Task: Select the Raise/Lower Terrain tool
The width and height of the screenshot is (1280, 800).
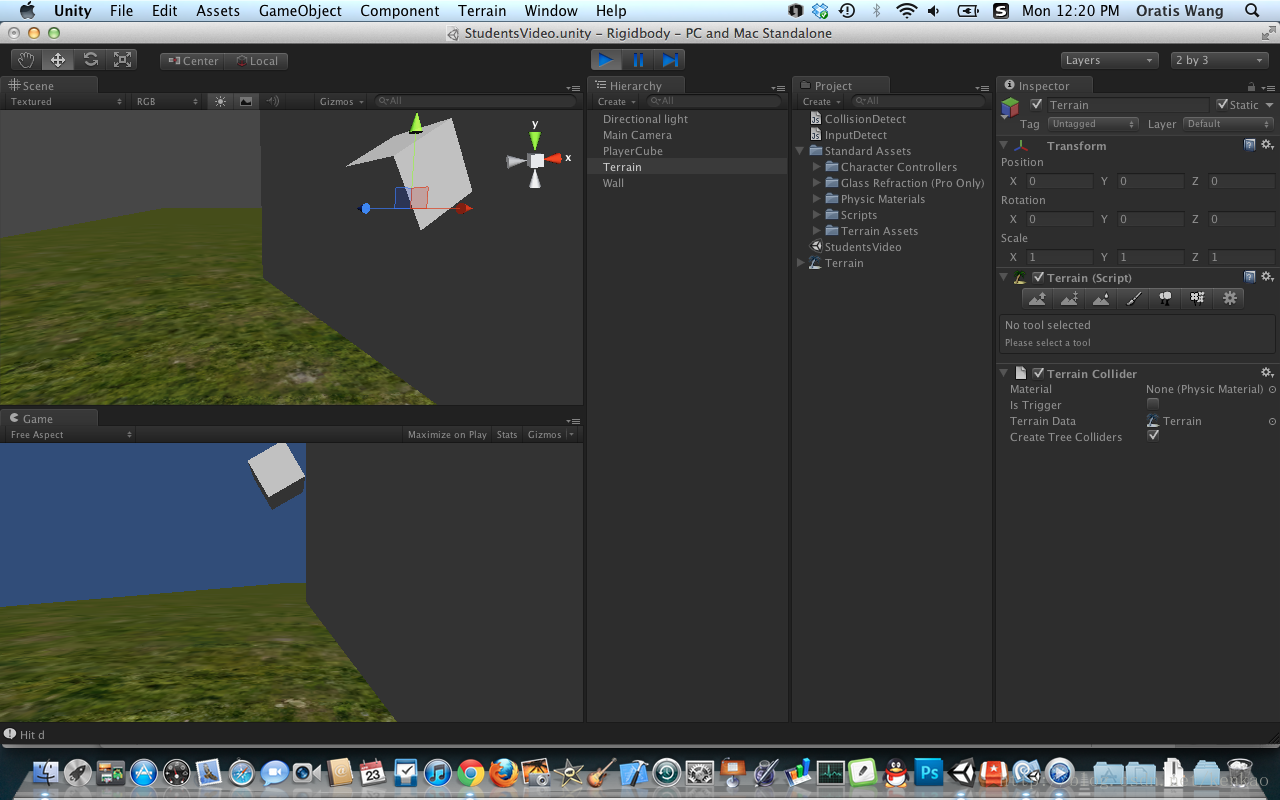Action: (1037, 298)
